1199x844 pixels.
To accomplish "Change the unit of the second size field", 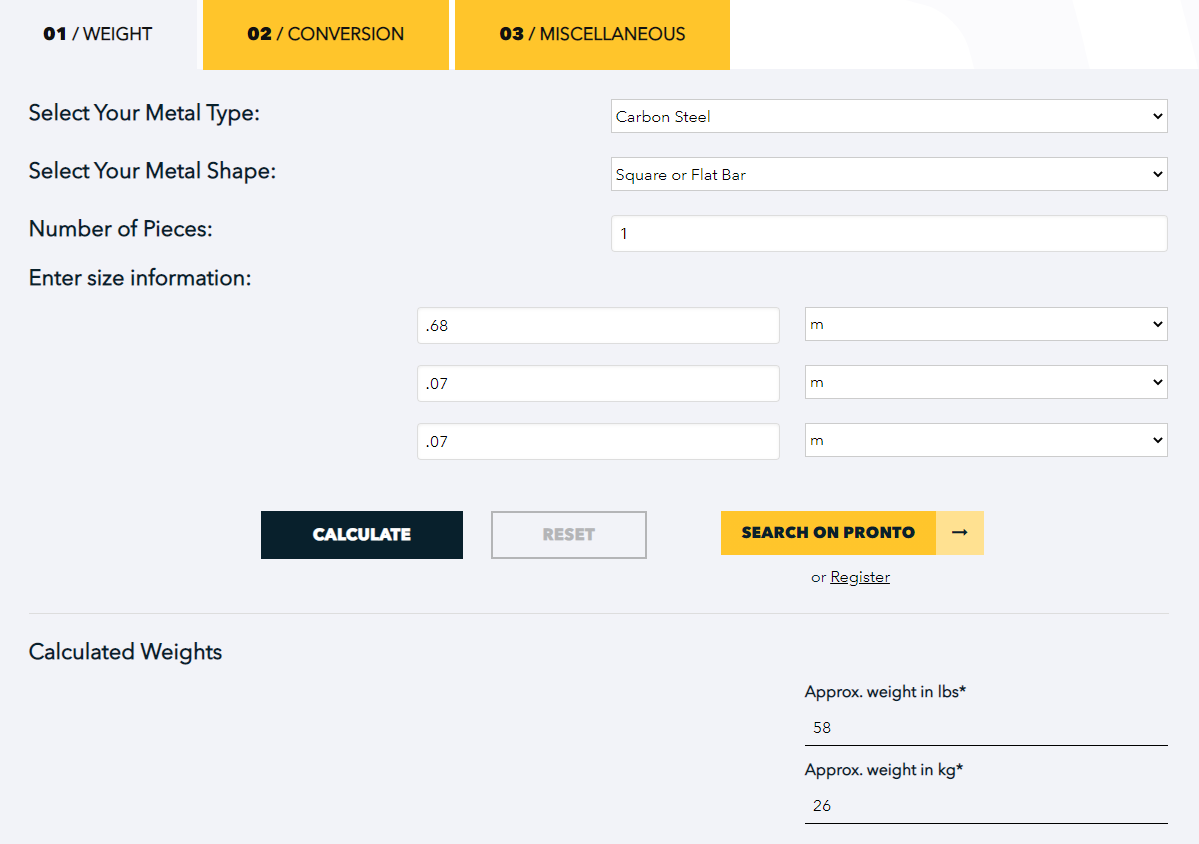I will click(985, 382).
